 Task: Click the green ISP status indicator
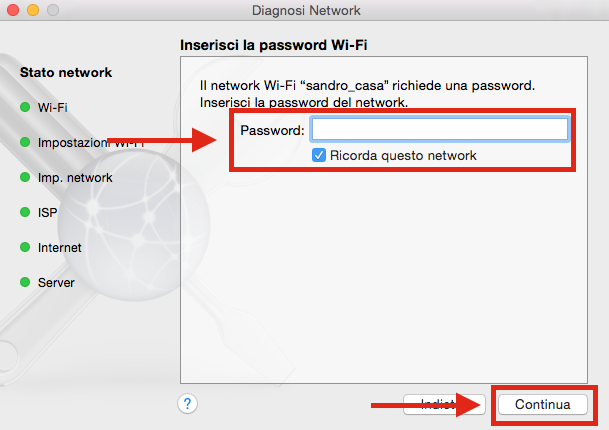point(25,212)
